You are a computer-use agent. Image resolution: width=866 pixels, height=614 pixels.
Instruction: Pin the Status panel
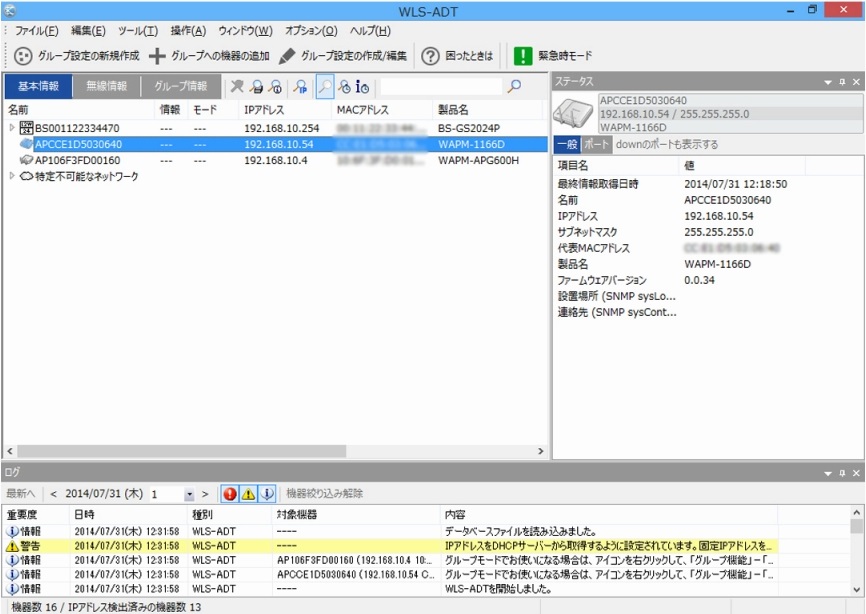pyautogui.click(x=842, y=82)
